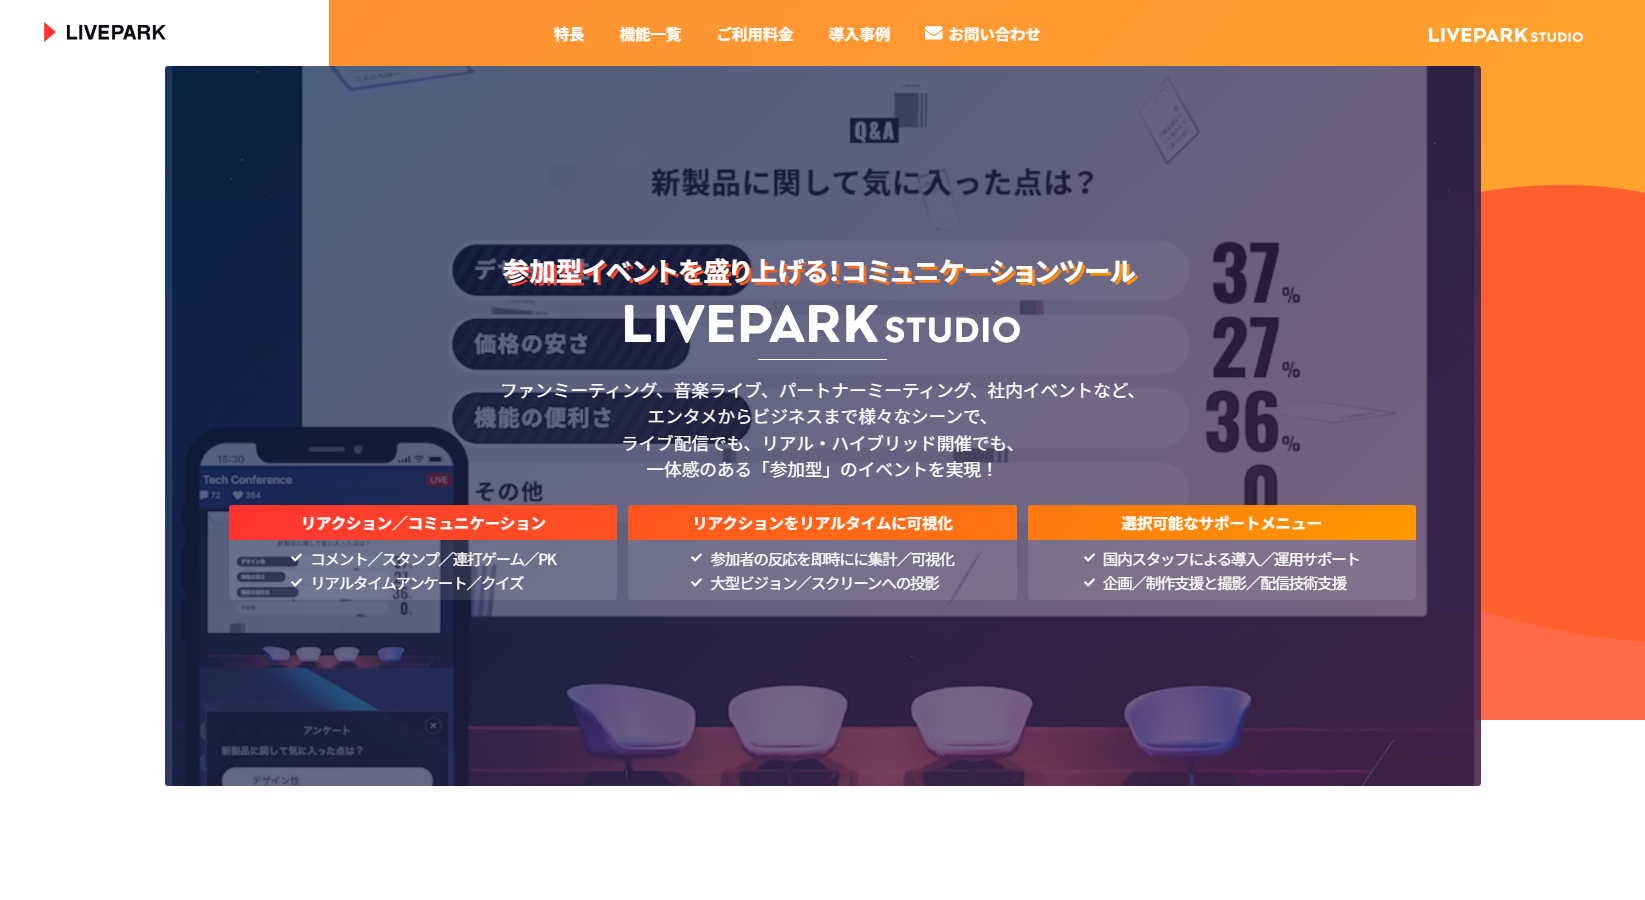Click the LIVEPARK STUDIO logo in the header
This screenshot has height=900, width=1645.
[x=1505, y=35]
